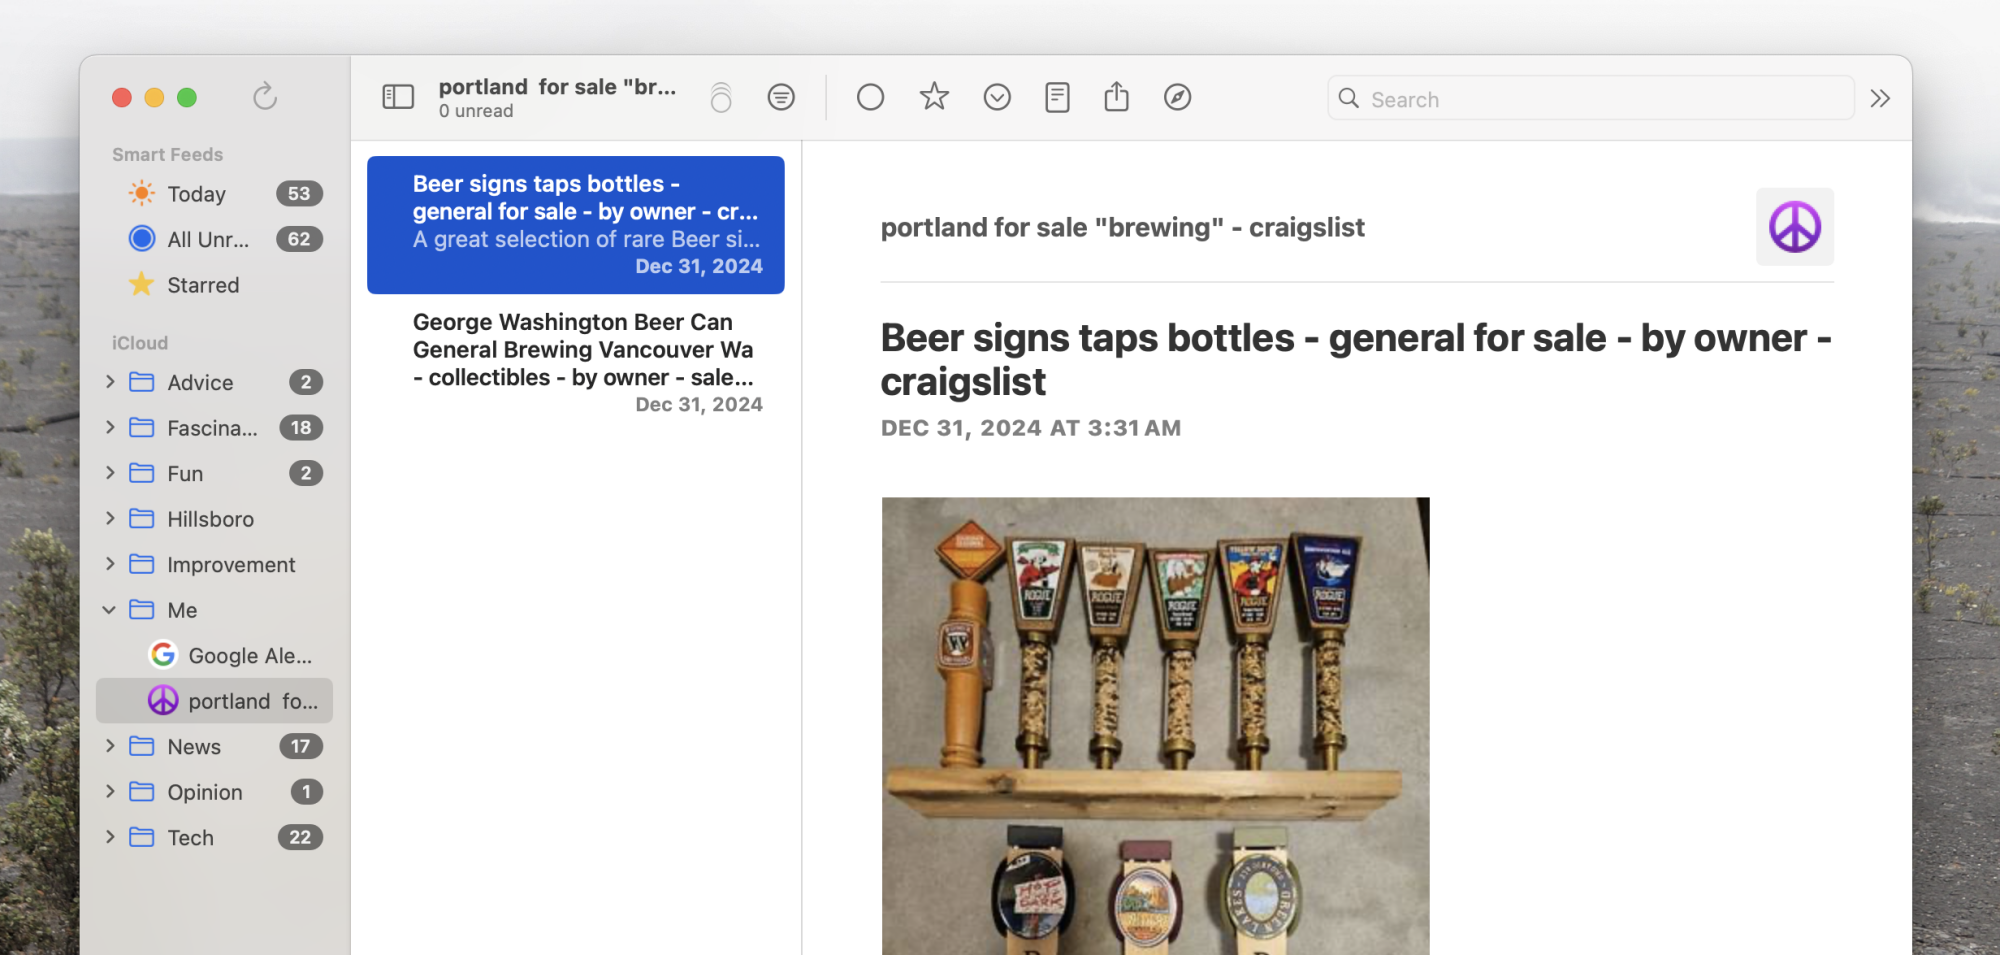2000x955 pixels.
Task: Collapse the Me folder
Action: click(x=110, y=610)
